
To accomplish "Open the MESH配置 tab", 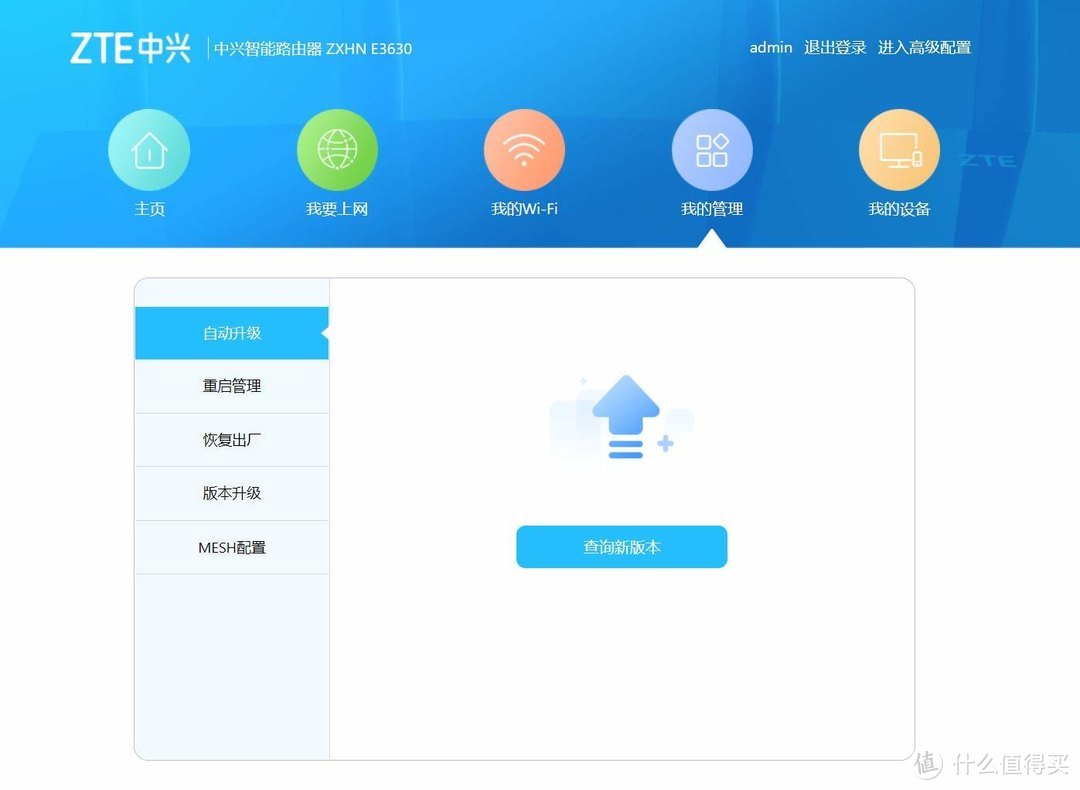I will [x=231, y=547].
